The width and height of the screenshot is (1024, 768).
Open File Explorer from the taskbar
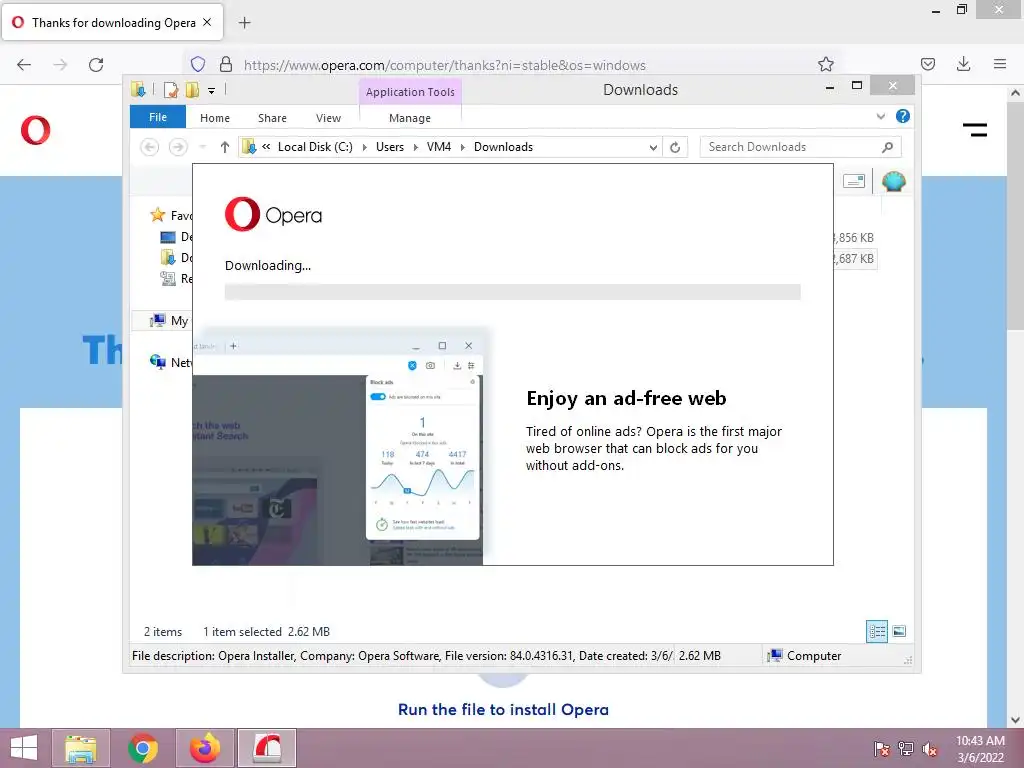pyautogui.click(x=81, y=748)
